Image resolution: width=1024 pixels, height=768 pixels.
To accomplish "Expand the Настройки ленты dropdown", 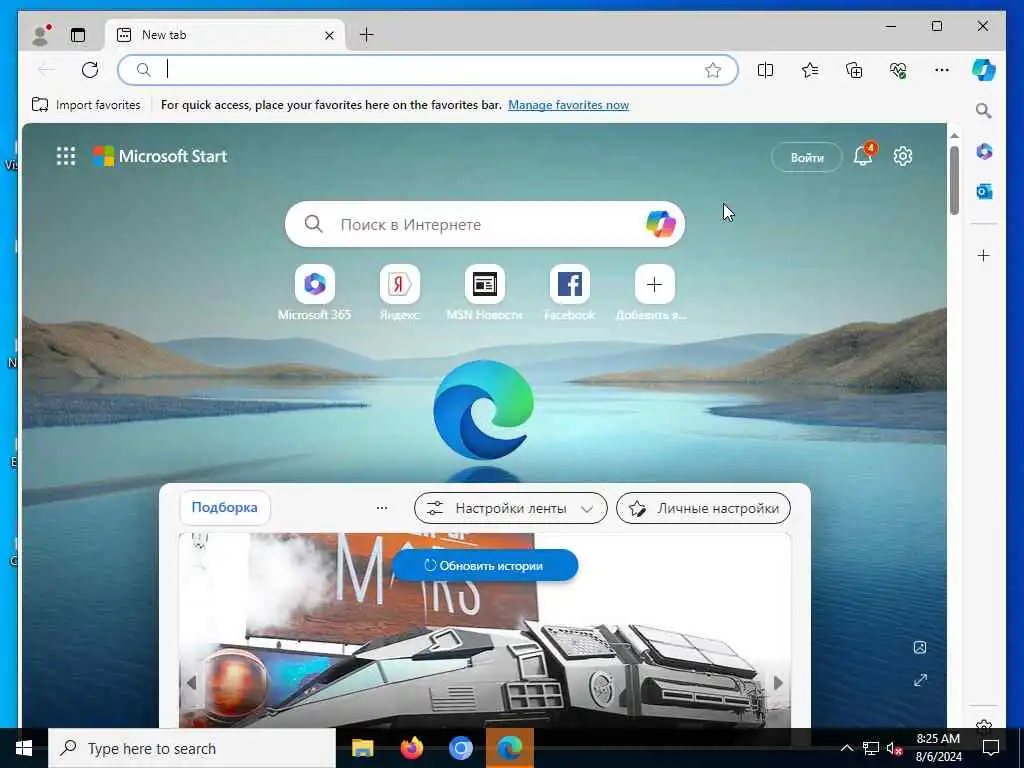I will (x=511, y=508).
